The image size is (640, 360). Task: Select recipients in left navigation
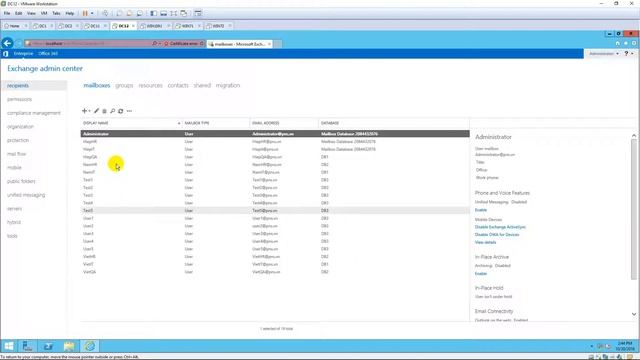pyautogui.click(x=18, y=85)
